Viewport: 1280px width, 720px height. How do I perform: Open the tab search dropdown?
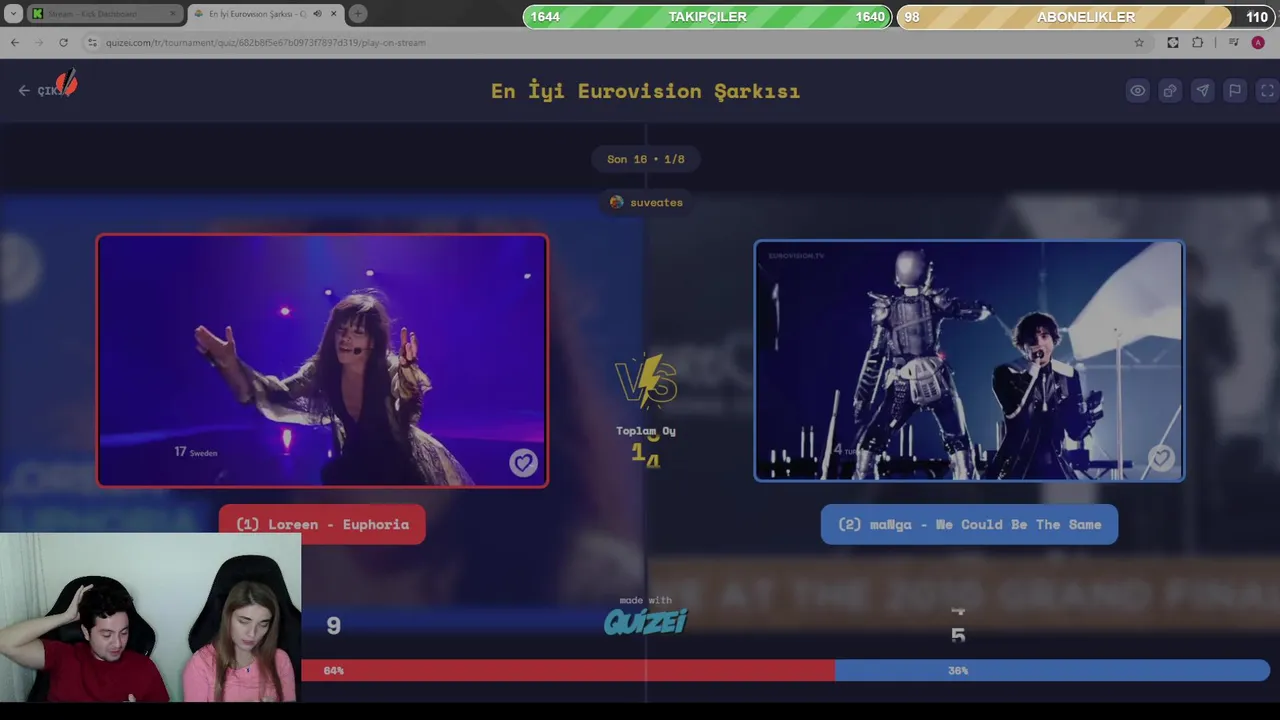13,14
